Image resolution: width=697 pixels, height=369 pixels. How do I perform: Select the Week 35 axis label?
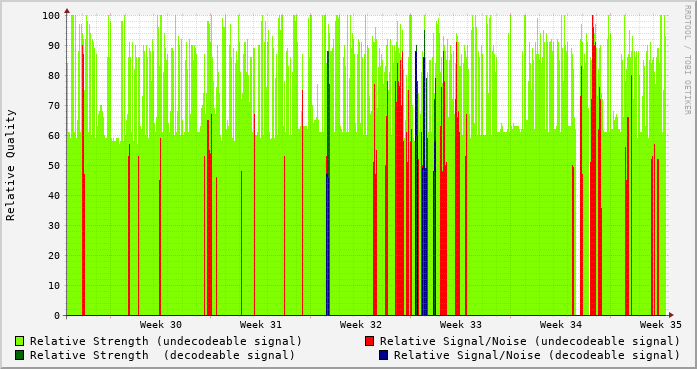coord(661,325)
